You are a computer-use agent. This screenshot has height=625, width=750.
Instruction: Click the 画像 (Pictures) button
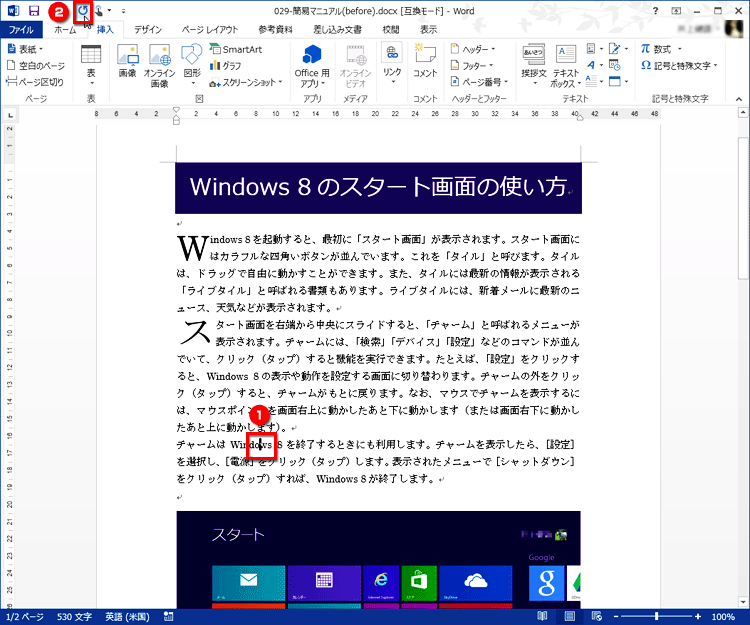click(x=128, y=61)
